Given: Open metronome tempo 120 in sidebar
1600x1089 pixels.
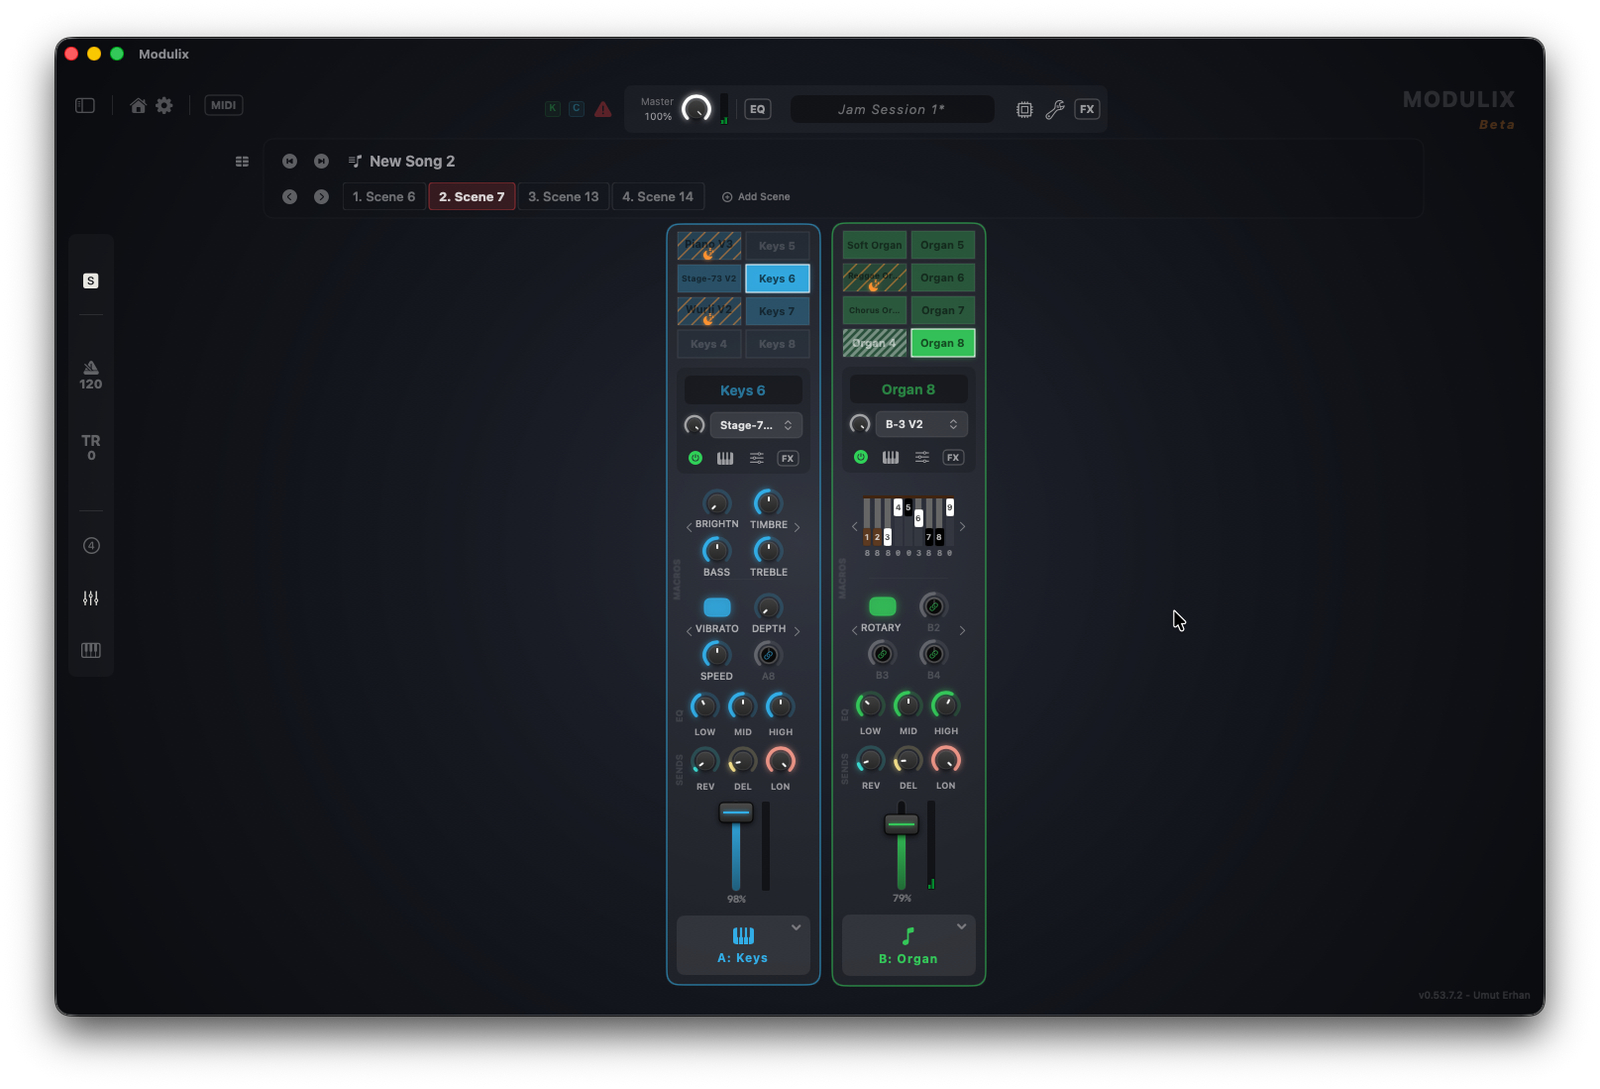Looking at the screenshot, I should coord(91,376).
